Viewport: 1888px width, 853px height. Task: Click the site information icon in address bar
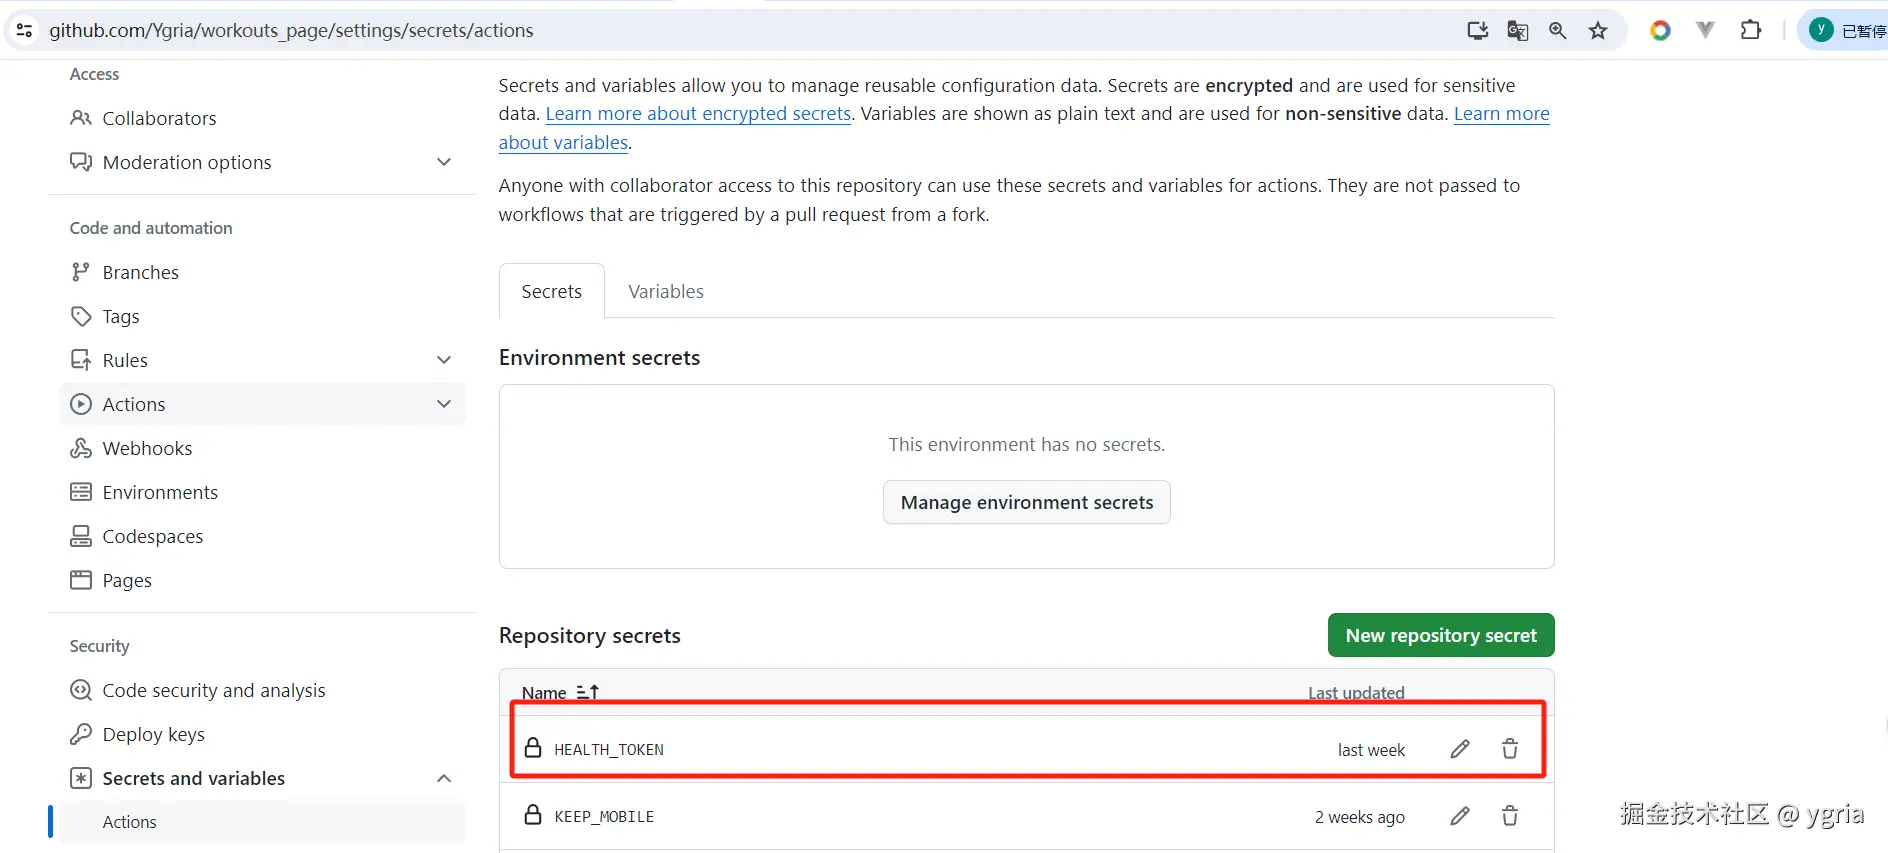[x=25, y=30]
